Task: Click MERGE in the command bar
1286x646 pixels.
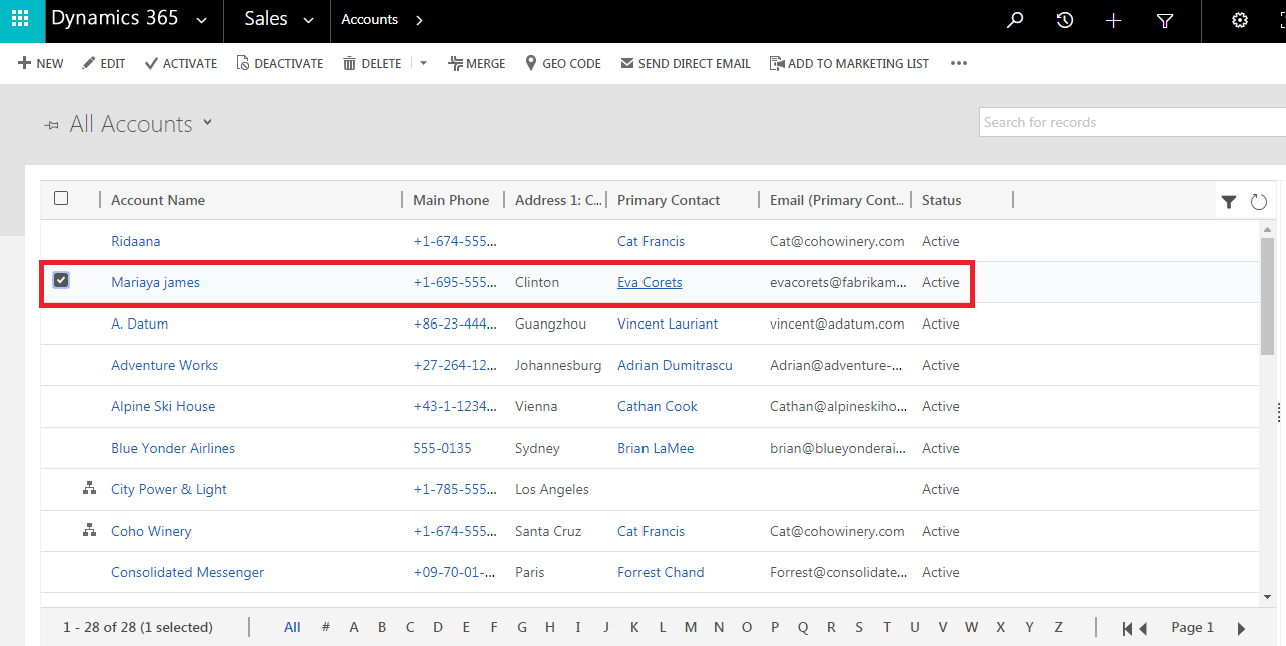Action: [477, 63]
